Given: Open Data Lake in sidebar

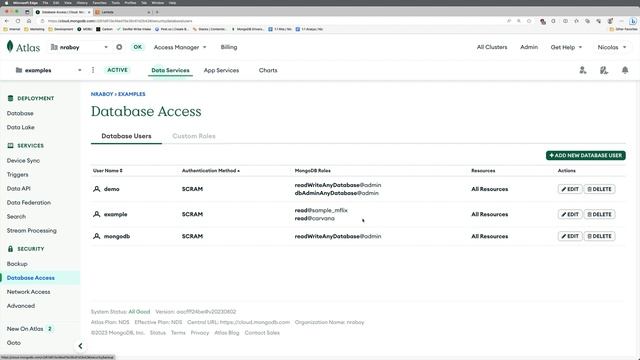Looking at the screenshot, I should coord(20,127).
